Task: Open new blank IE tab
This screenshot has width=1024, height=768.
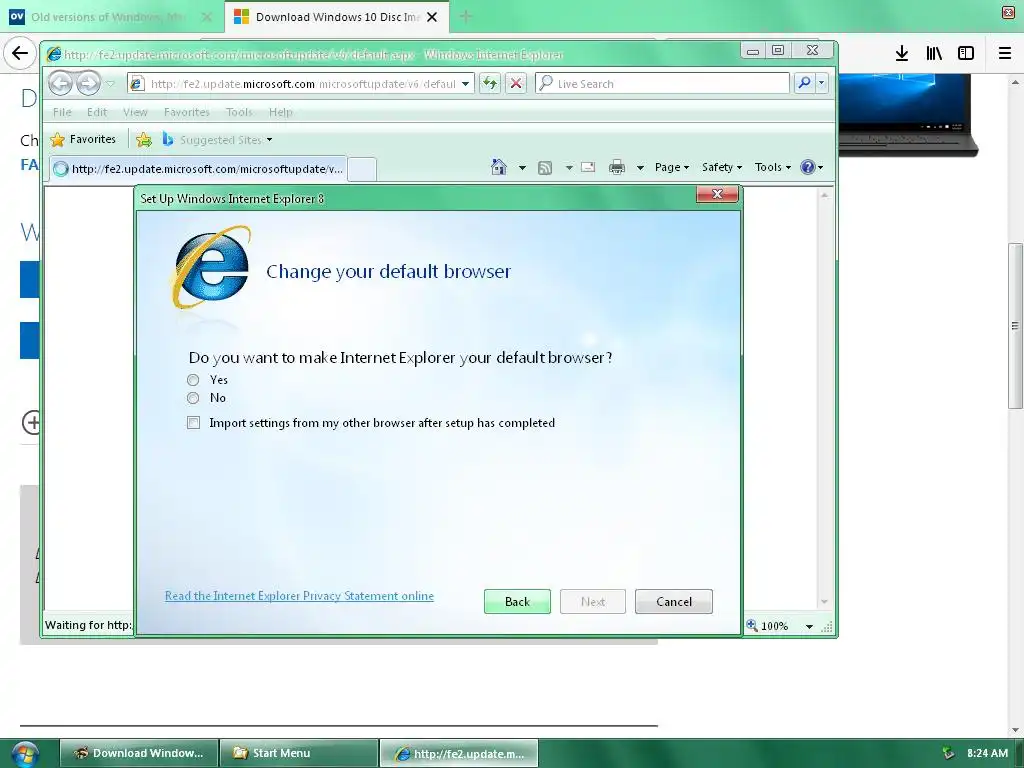Action: (362, 169)
